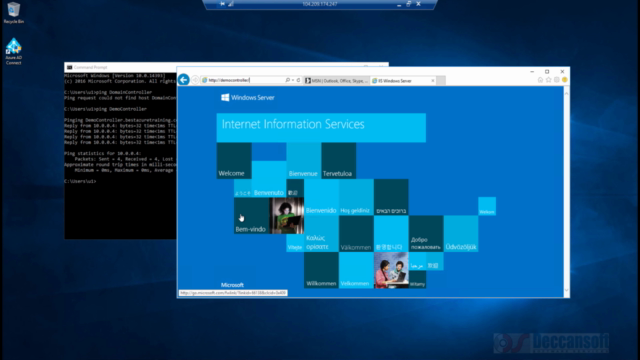The image size is (640, 360).
Task: Select the IIS Windows Server tab
Action: pyautogui.click(x=399, y=81)
